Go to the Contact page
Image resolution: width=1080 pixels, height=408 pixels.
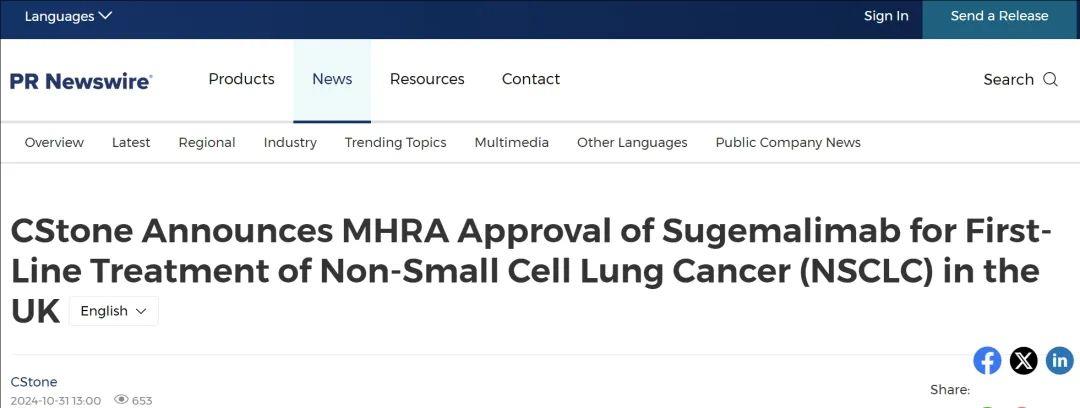pyautogui.click(x=531, y=79)
